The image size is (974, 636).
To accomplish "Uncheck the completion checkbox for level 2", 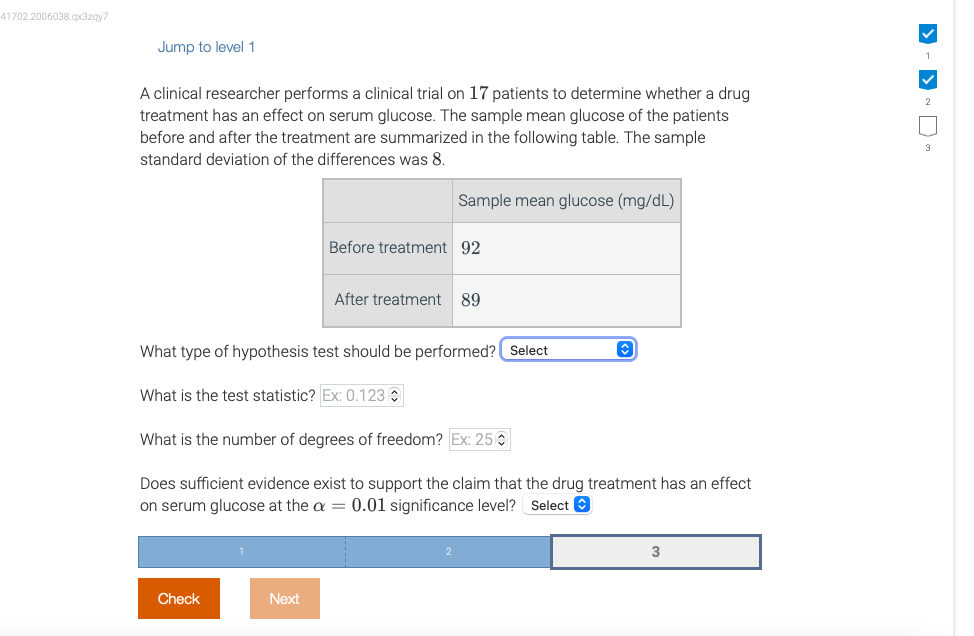I will click(x=927, y=79).
